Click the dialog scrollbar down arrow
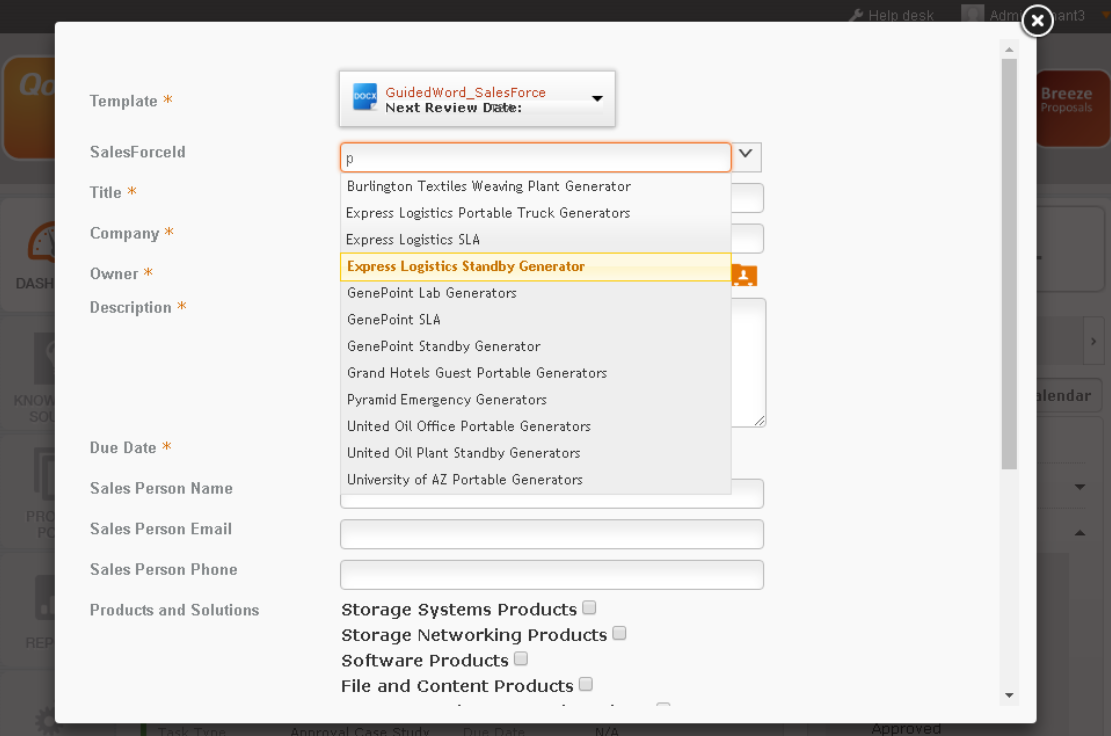The width and height of the screenshot is (1111, 736). point(1009,696)
